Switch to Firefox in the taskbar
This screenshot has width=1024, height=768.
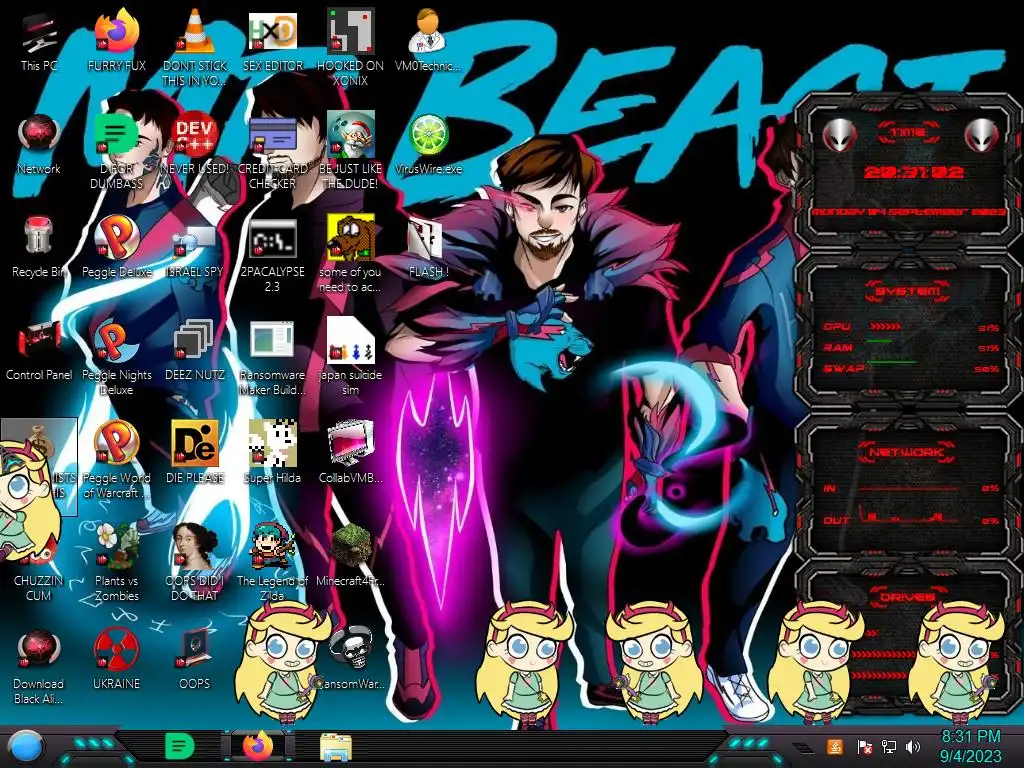[x=259, y=746]
